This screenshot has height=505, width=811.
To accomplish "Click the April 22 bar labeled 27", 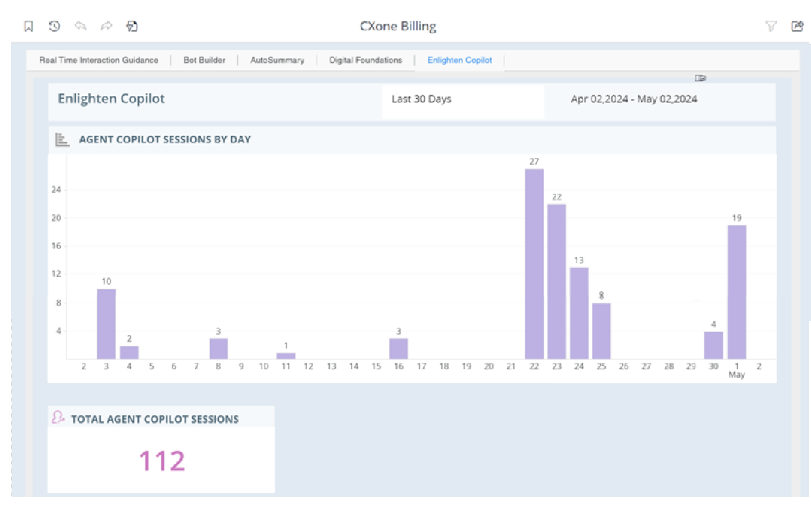I will (534, 264).
